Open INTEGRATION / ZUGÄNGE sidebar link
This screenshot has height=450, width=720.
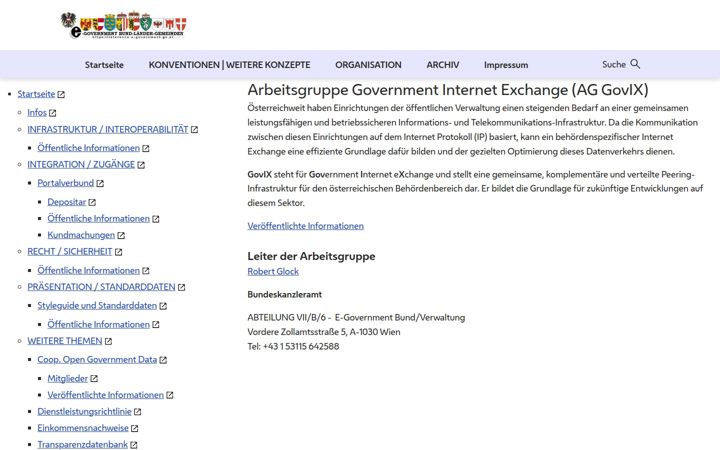[81, 164]
